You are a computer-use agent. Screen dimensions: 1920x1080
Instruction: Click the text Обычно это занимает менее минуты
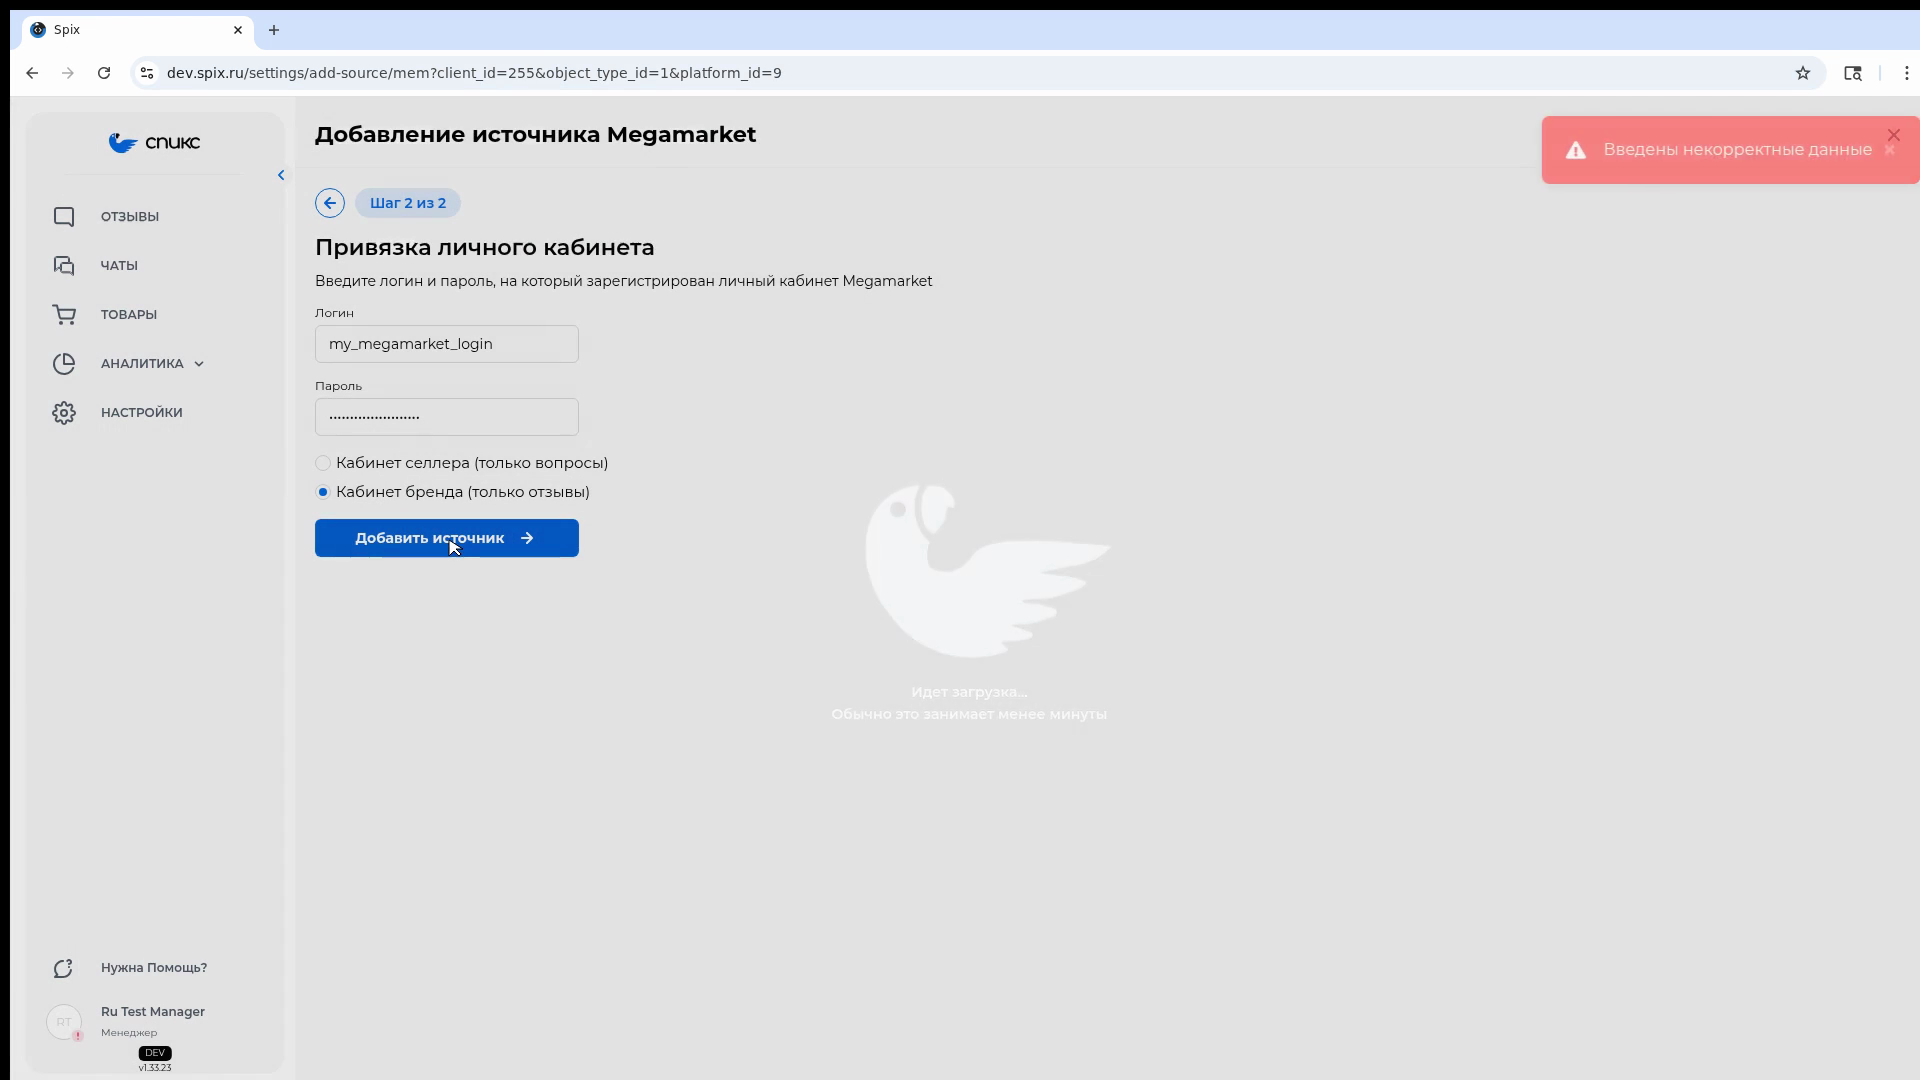969,714
